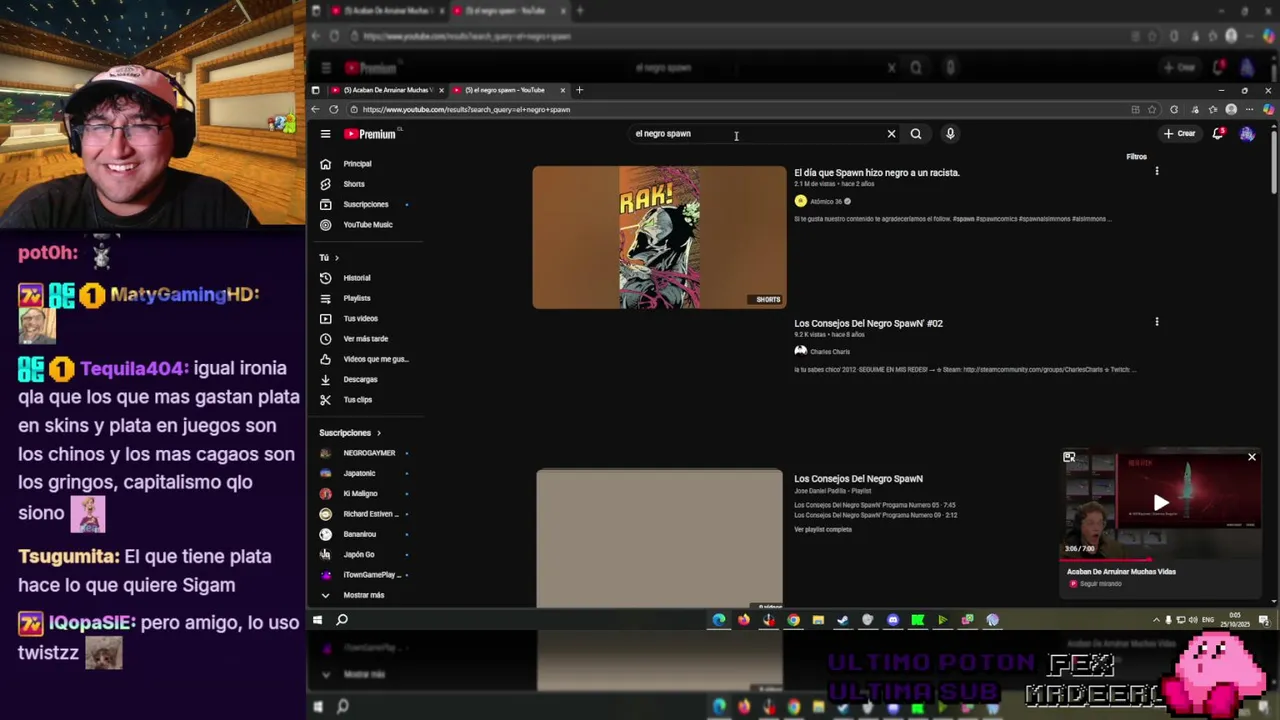Screen dimensions: 1280x720
Task: Open a new browser tab plus
Action: coord(579,90)
